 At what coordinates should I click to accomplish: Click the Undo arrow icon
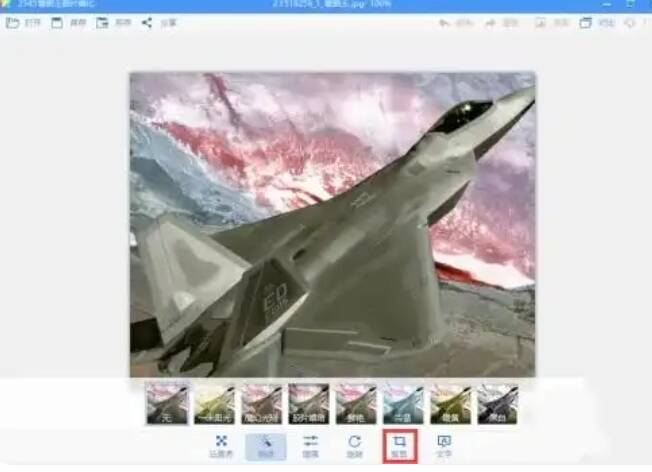[x=444, y=22]
